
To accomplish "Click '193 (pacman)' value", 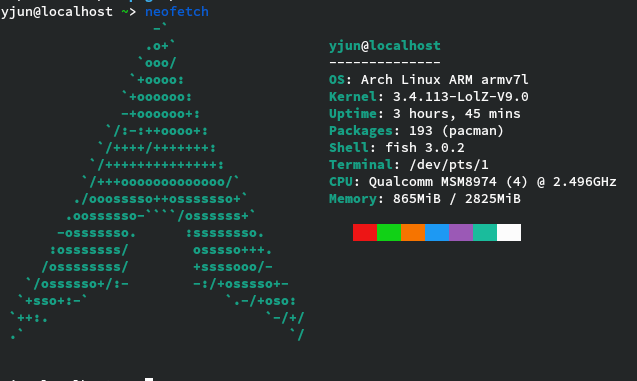I will pyautogui.click(x=456, y=131).
